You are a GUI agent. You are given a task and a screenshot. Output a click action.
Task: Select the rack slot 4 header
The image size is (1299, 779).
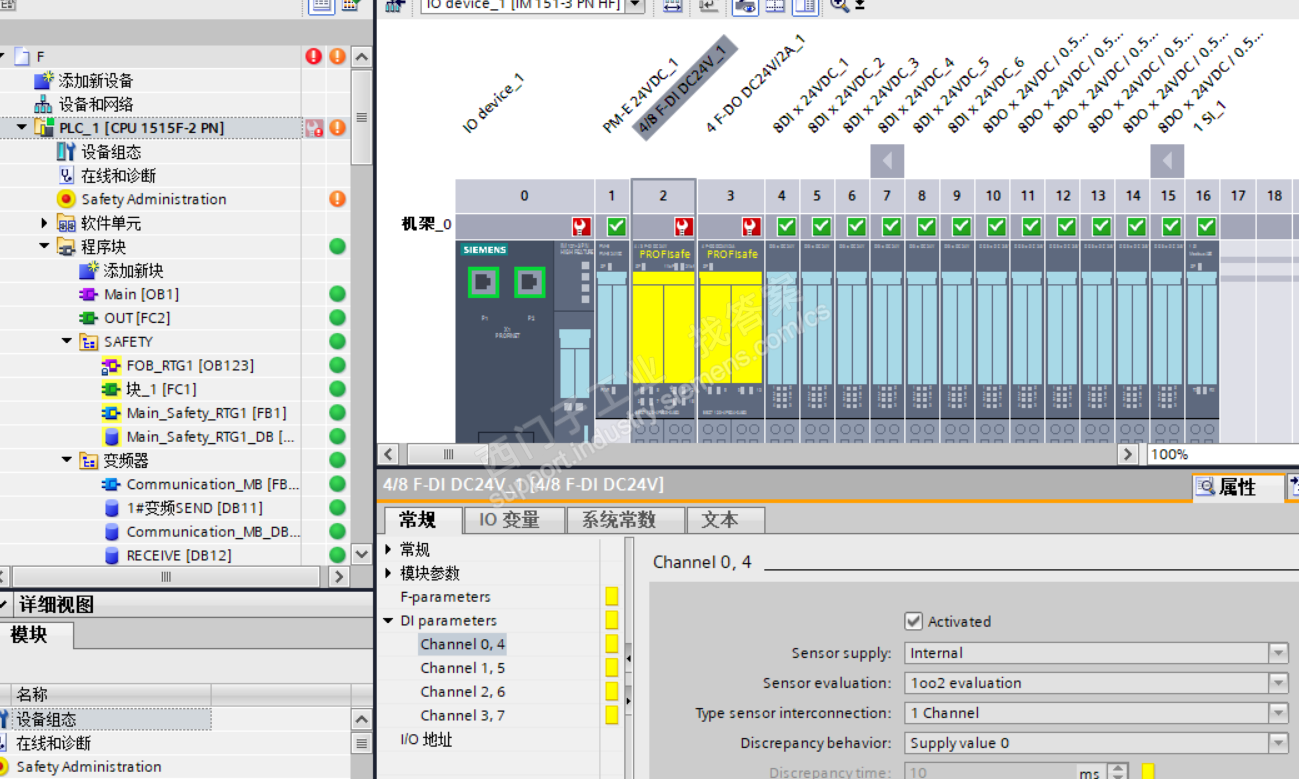tap(782, 196)
